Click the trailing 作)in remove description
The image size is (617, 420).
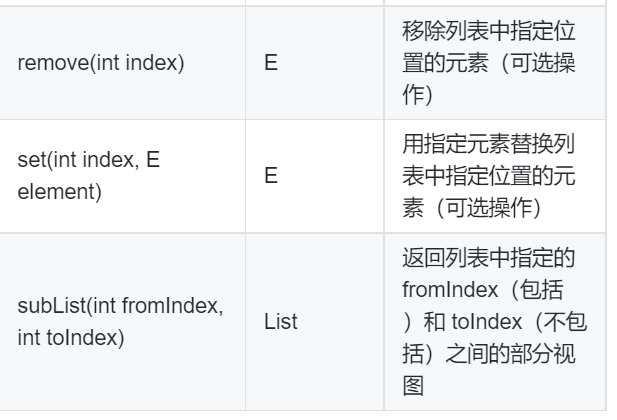coord(417,94)
